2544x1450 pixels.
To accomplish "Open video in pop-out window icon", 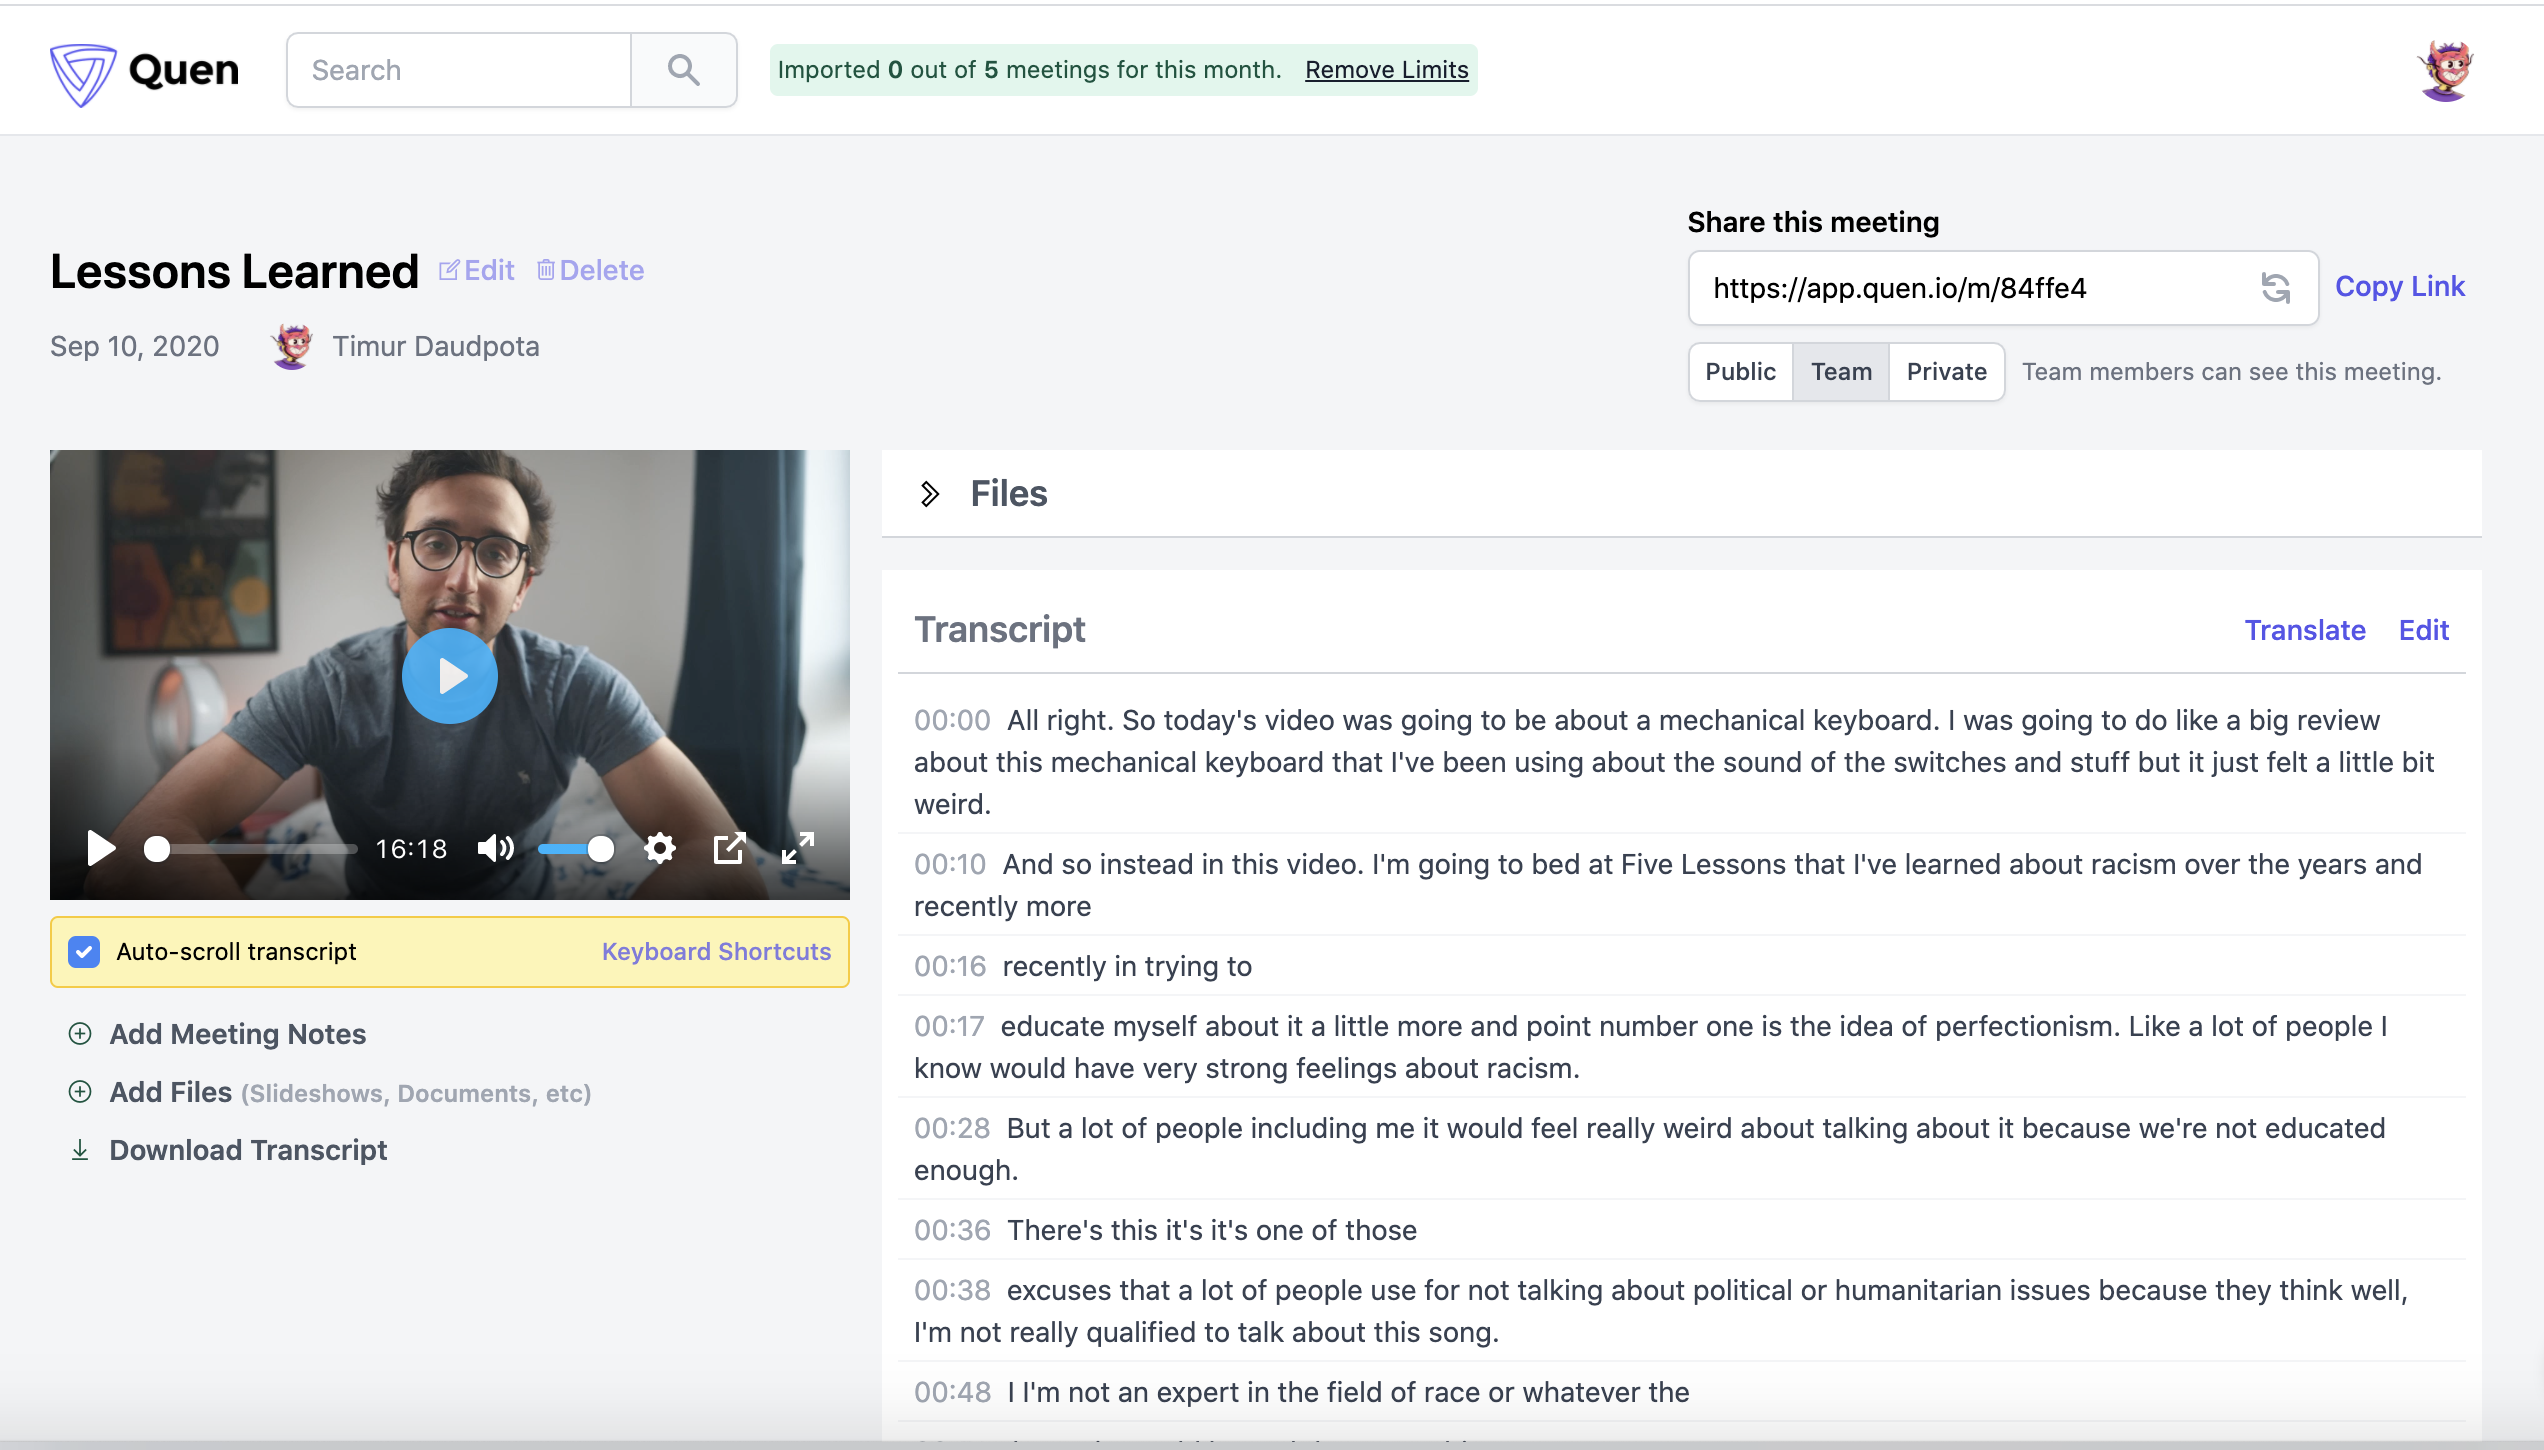I will point(729,849).
